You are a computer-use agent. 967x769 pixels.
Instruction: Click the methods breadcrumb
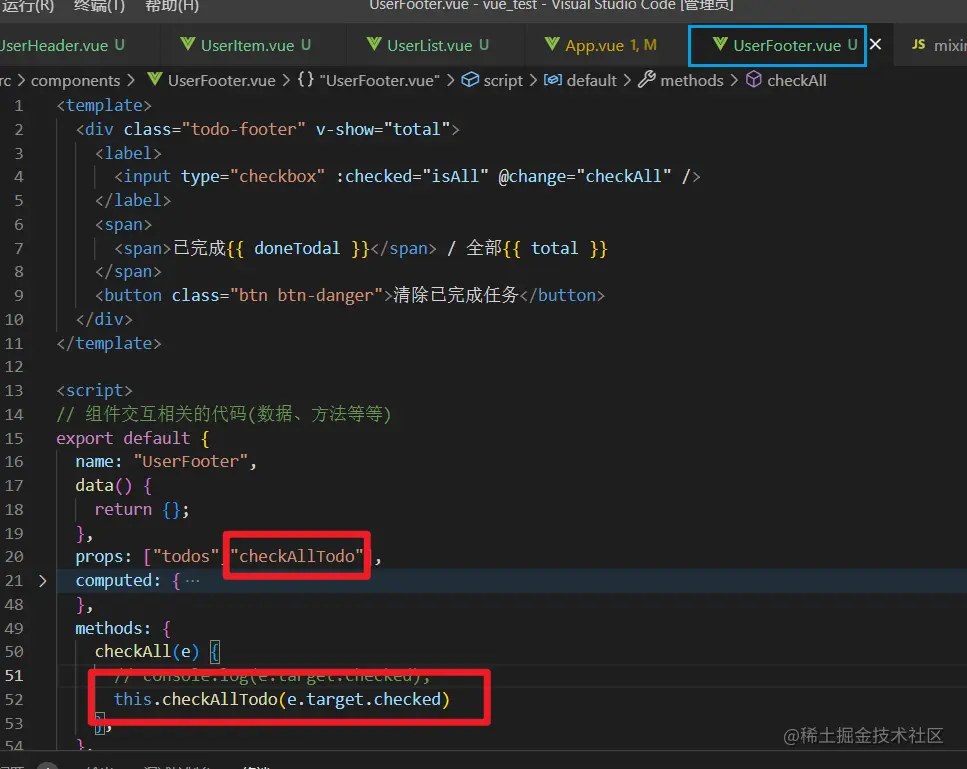click(x=692, y=81)
